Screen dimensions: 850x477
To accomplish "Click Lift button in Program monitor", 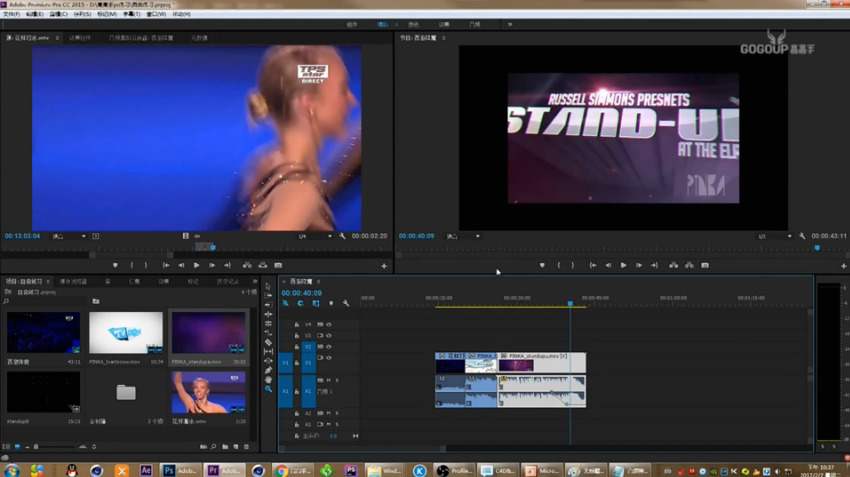I will click(x=673, y=266).
